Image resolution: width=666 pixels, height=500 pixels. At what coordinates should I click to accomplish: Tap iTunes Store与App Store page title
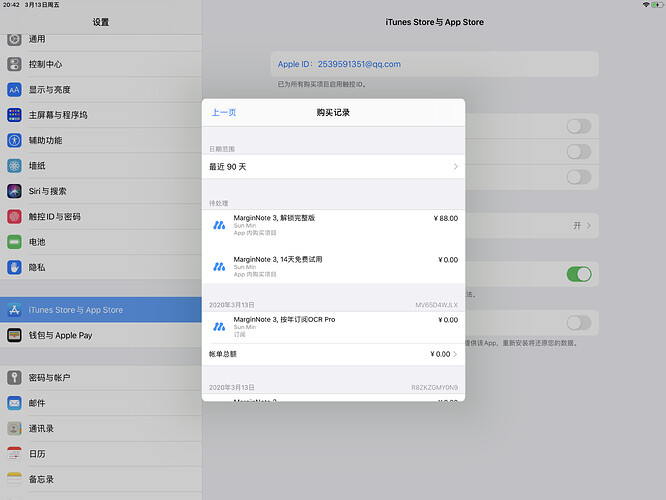435,22
